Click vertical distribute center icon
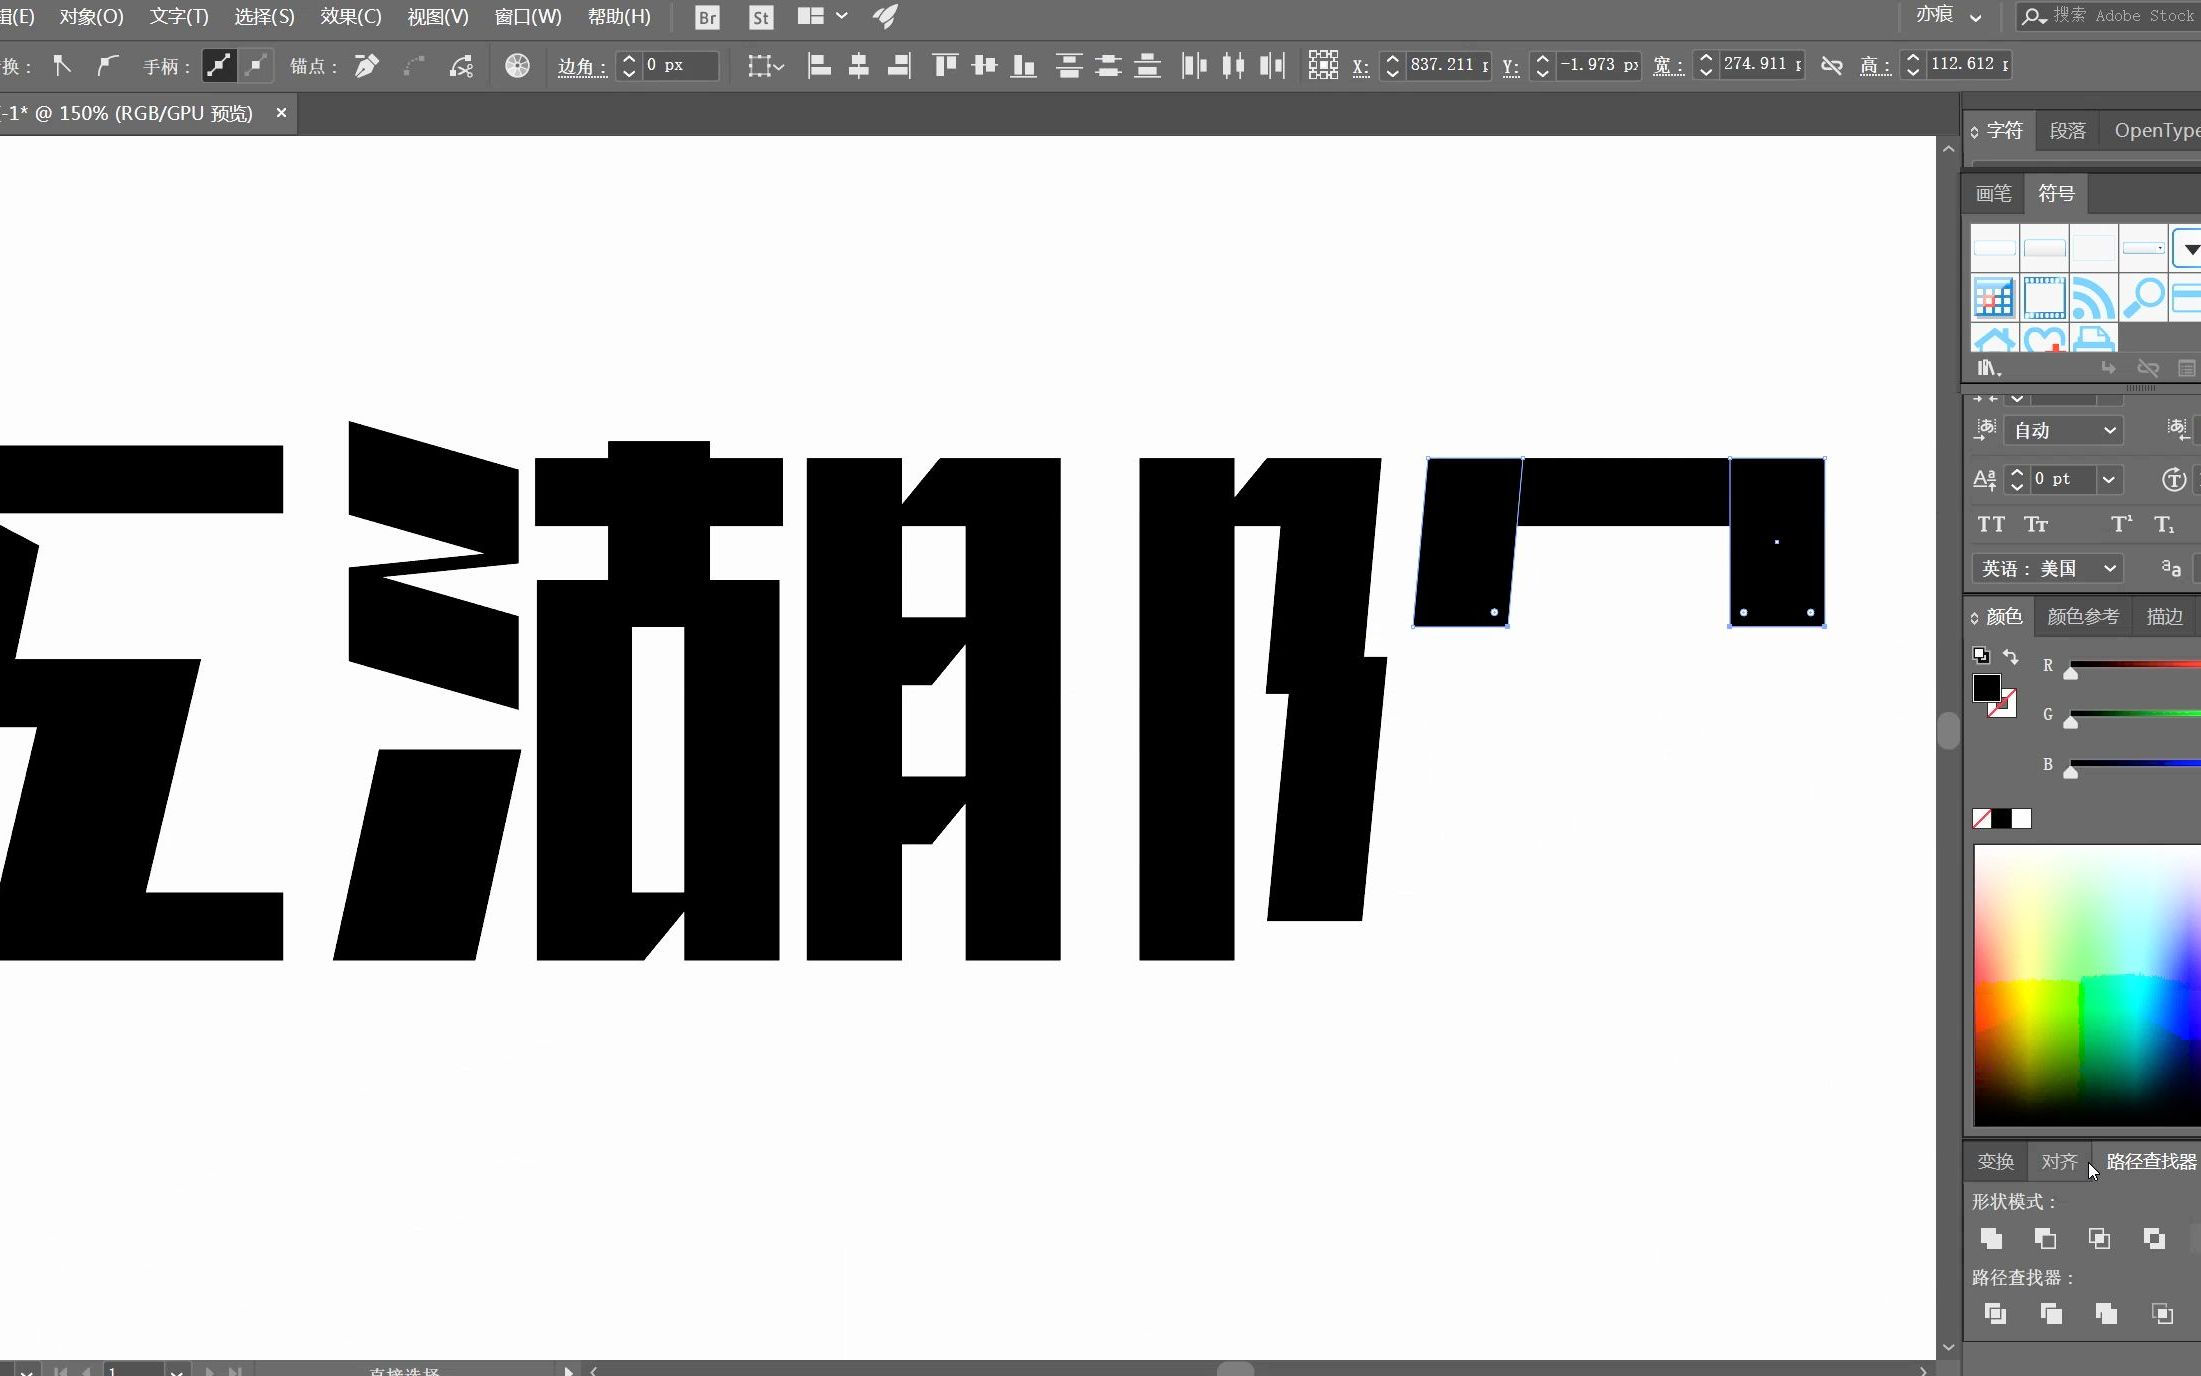The height and width of the screenshot is (1376, 2201). pyautogui.click(x=1108, y=66)
